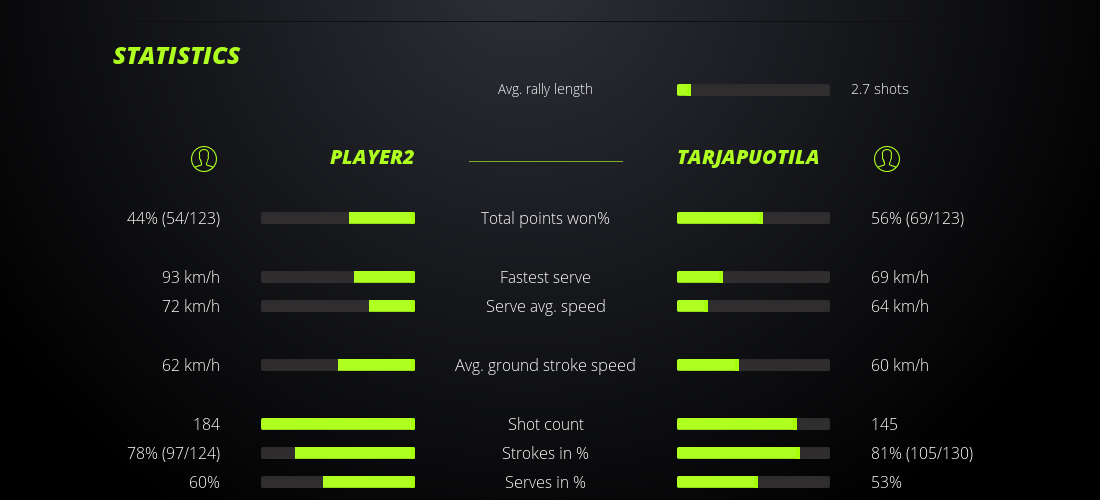Click the Serves in % label
The height and width of the screenshot is (500, 1100).
pos(545,482)
